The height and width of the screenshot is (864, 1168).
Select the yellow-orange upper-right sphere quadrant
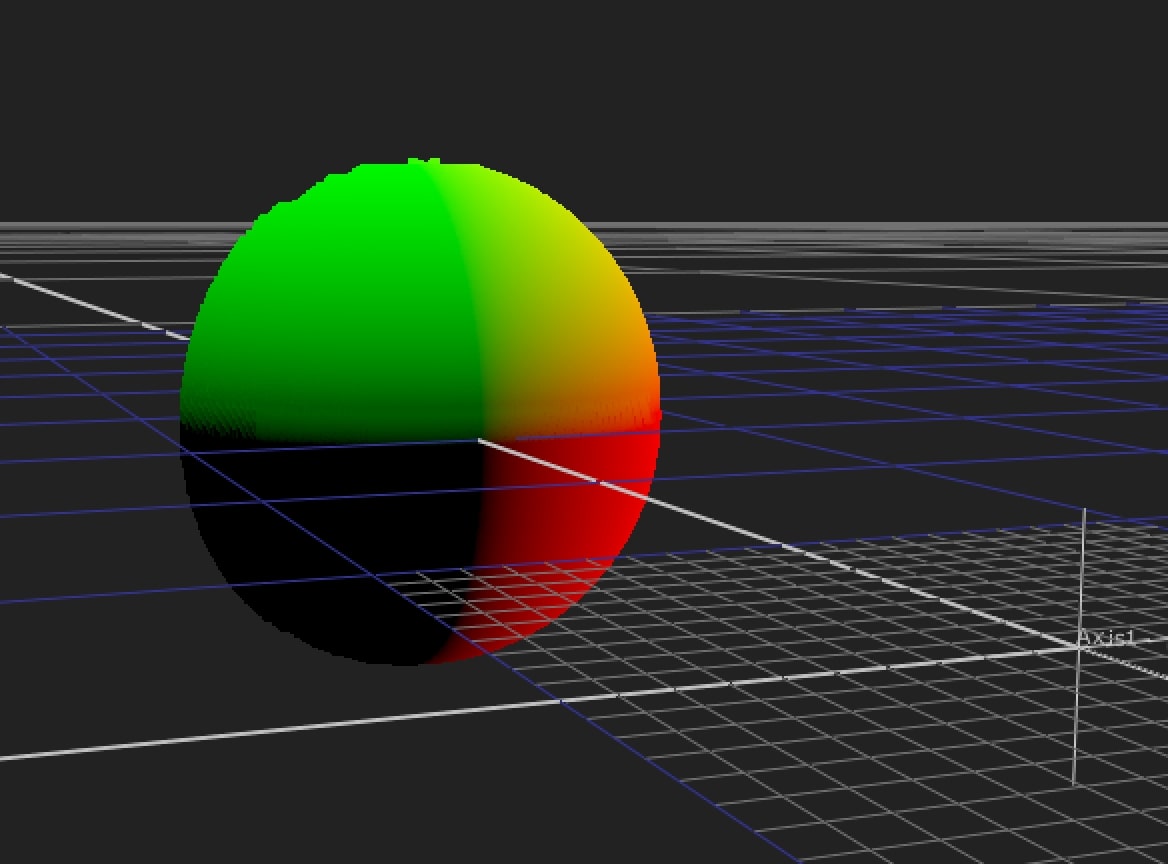click(560, 310)
